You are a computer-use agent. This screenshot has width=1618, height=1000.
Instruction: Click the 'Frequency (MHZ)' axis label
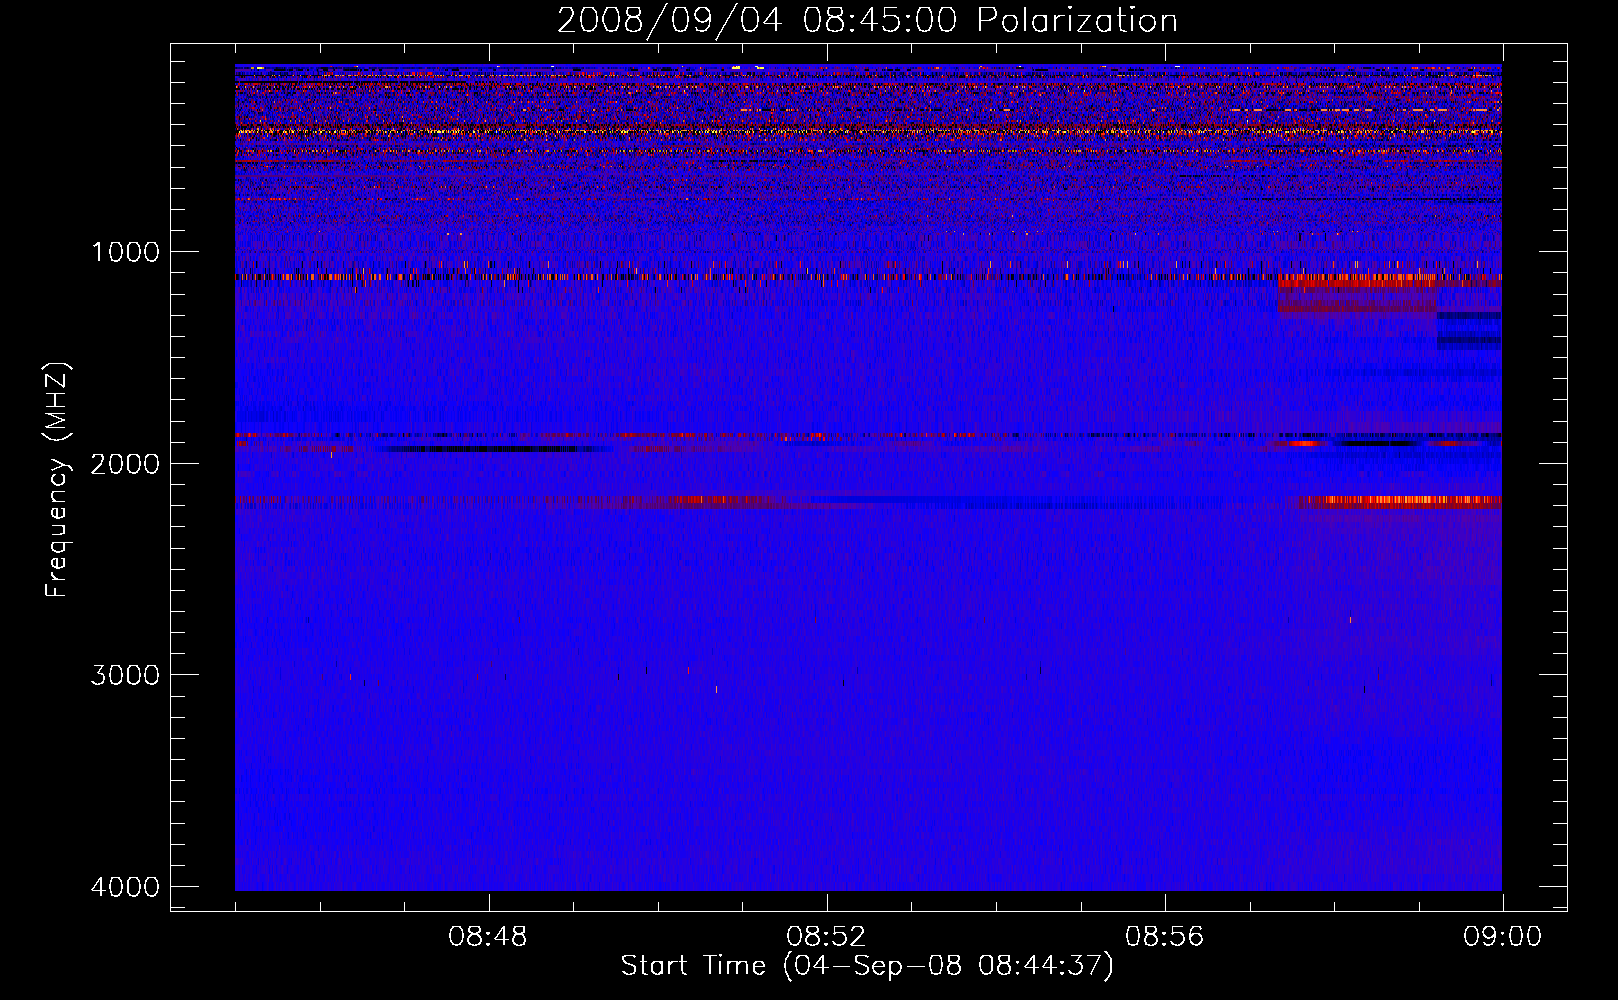[x=57, y=480]
